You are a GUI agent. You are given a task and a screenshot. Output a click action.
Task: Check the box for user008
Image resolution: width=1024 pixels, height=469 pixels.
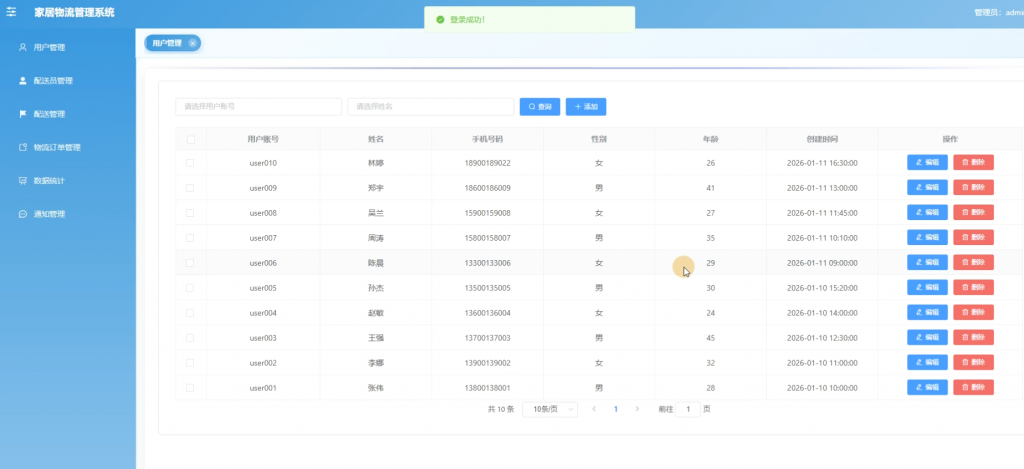click(190, 213)
